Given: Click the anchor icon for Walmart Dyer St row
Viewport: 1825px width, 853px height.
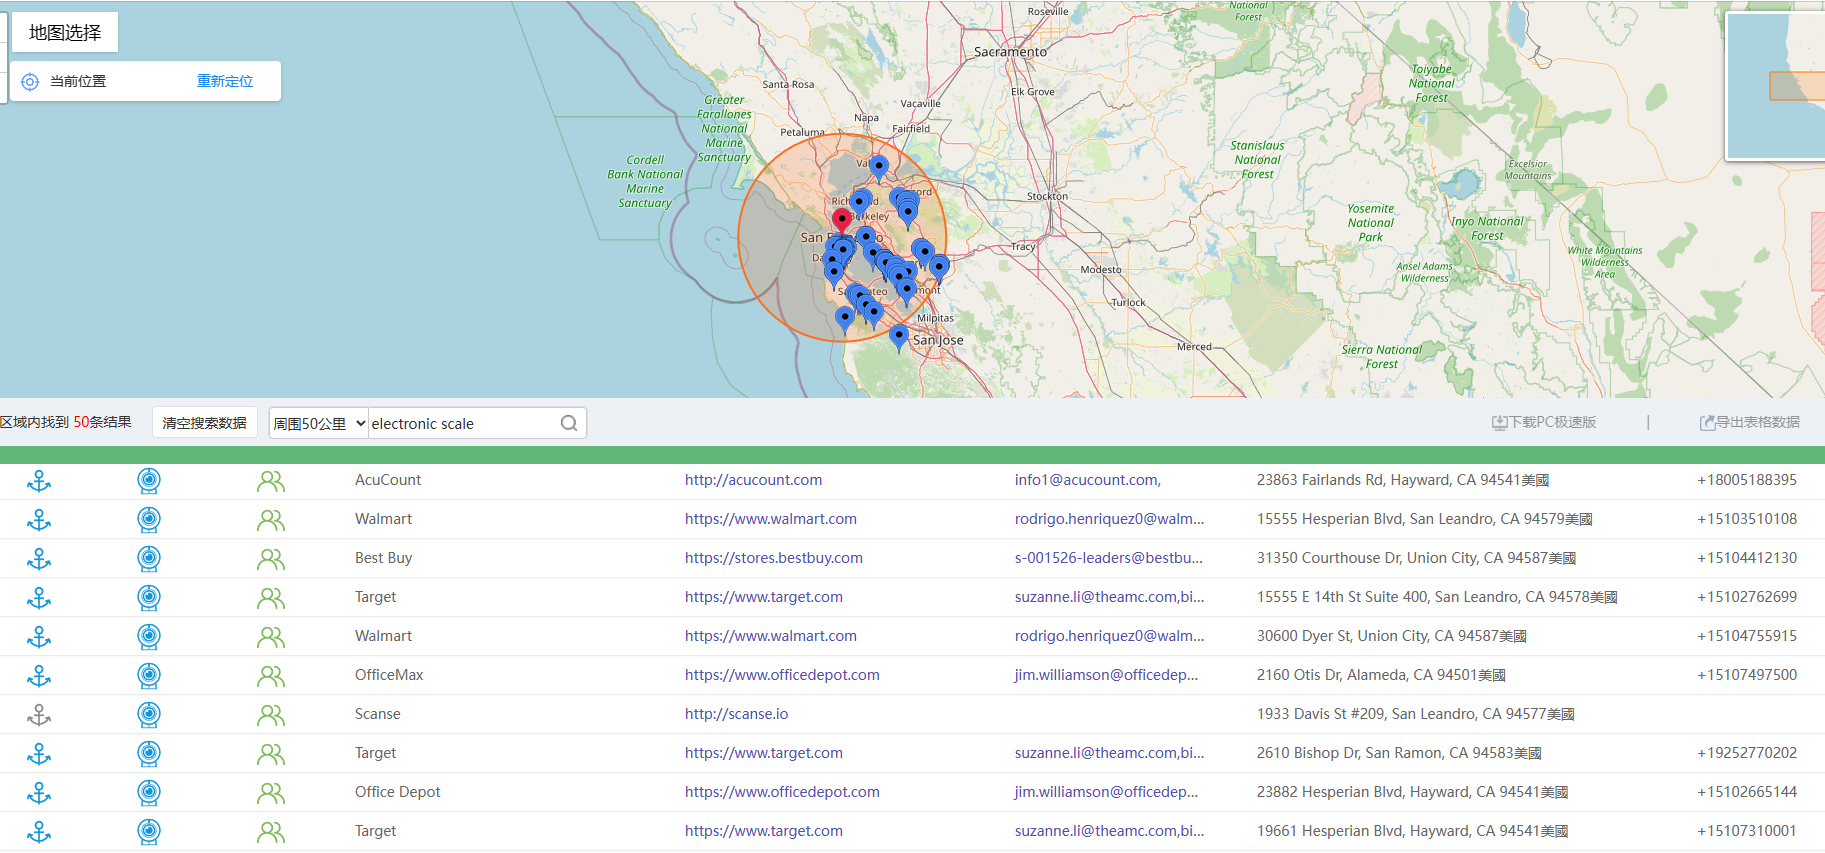Looking at the screenshot, I should coord(39,637).
